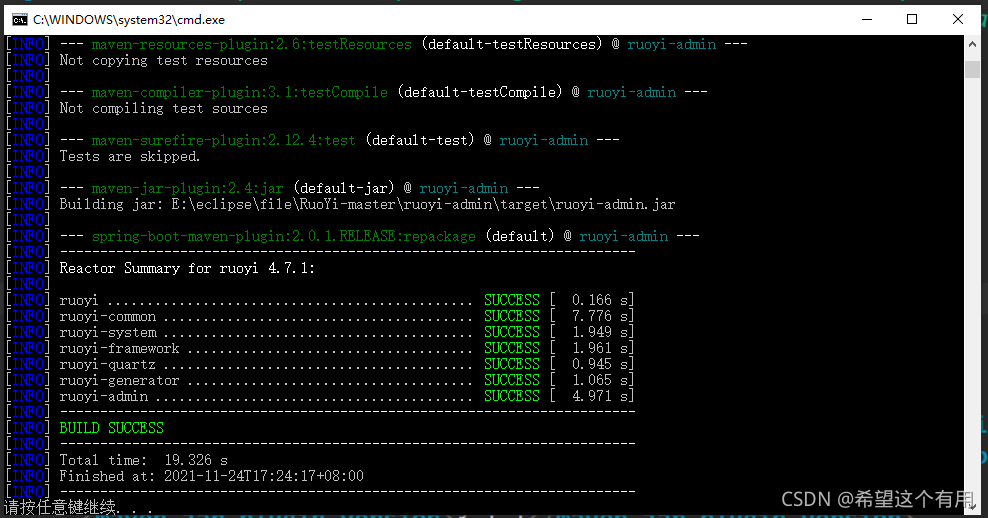Click 'Not compiling test sources' line

pyautogui.click(x=164, y=108)
